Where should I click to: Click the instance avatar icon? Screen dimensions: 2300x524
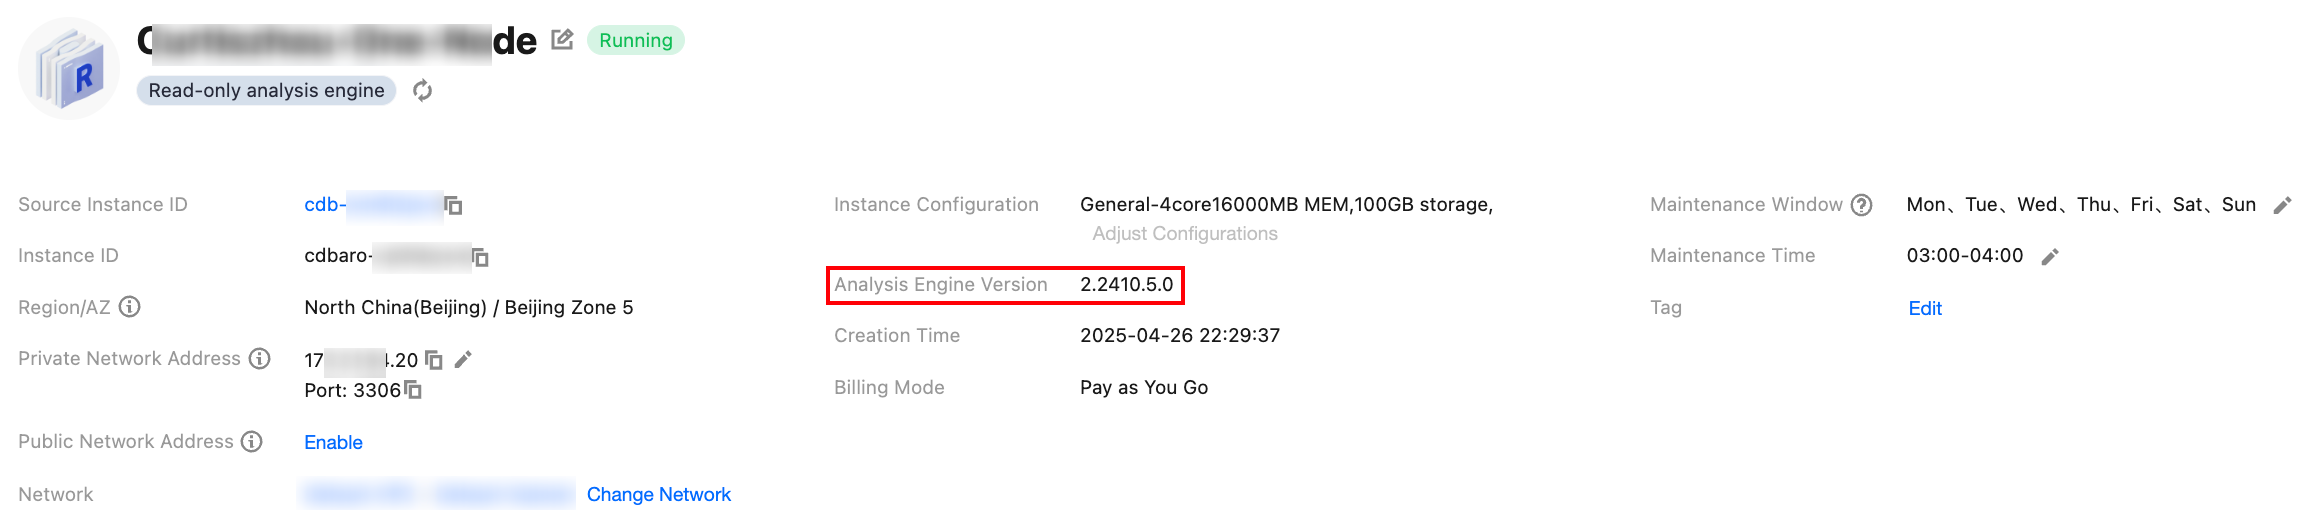pyautogui.click(x=69, y=69)
